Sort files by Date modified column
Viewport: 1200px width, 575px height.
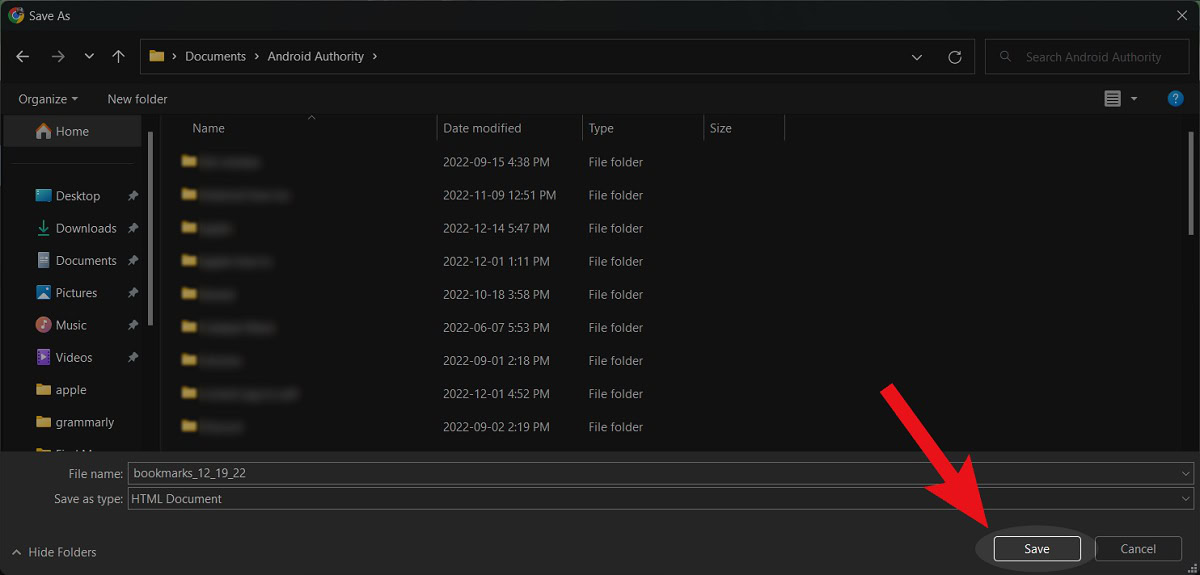pos(482,128)
